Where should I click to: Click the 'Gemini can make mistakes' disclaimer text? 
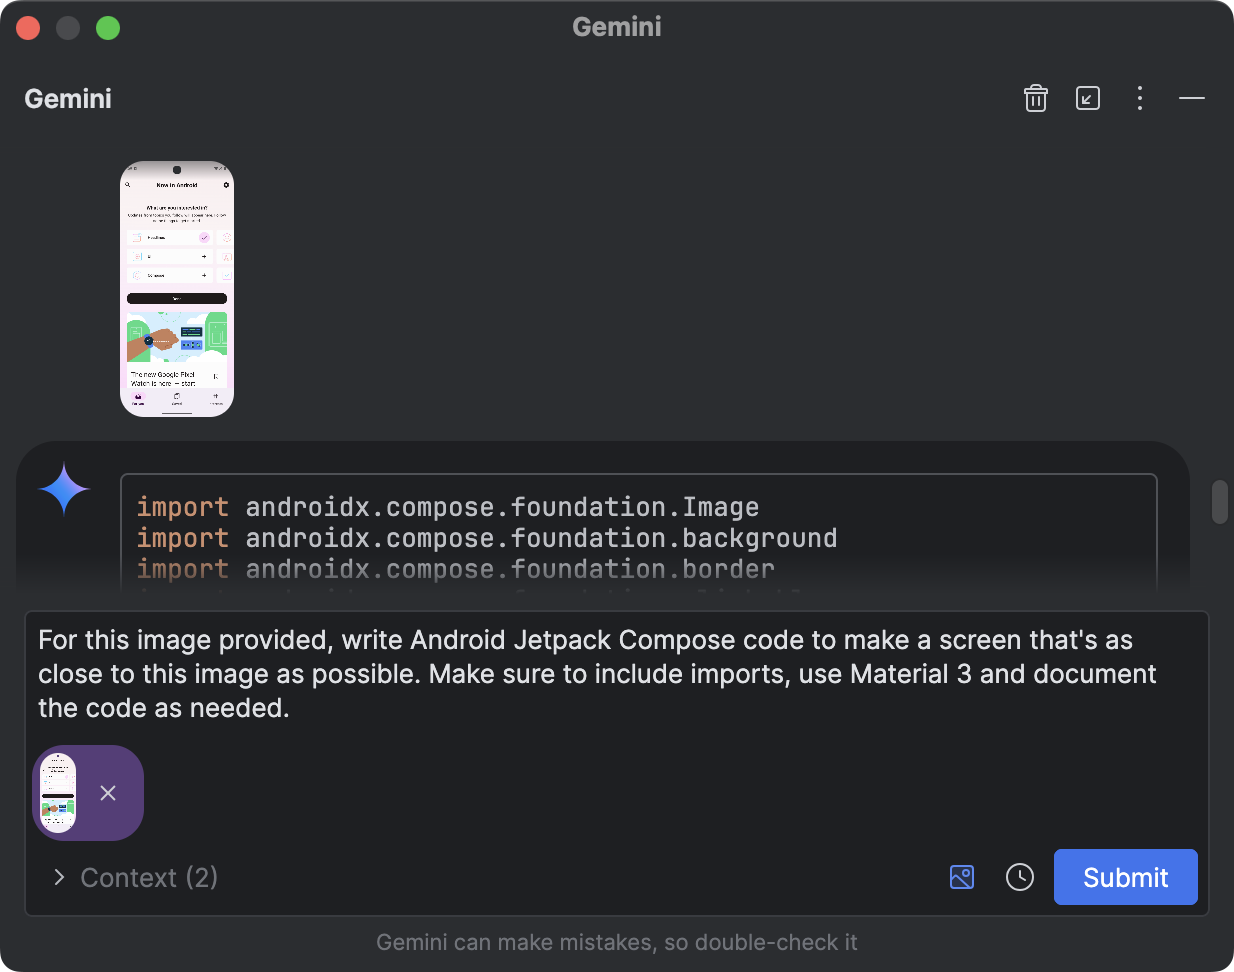click(616, 942)
